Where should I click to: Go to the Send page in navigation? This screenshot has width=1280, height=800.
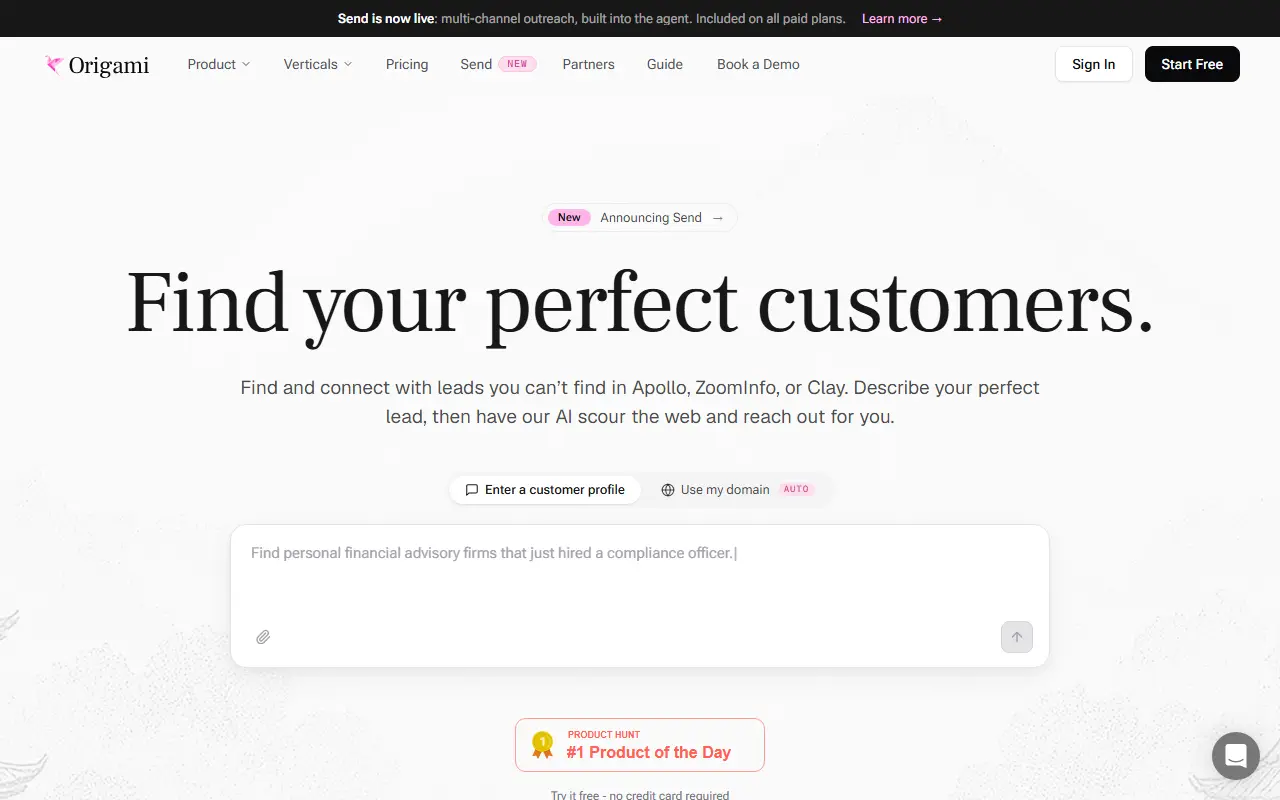pyautogui.click(x=476, y=64)
